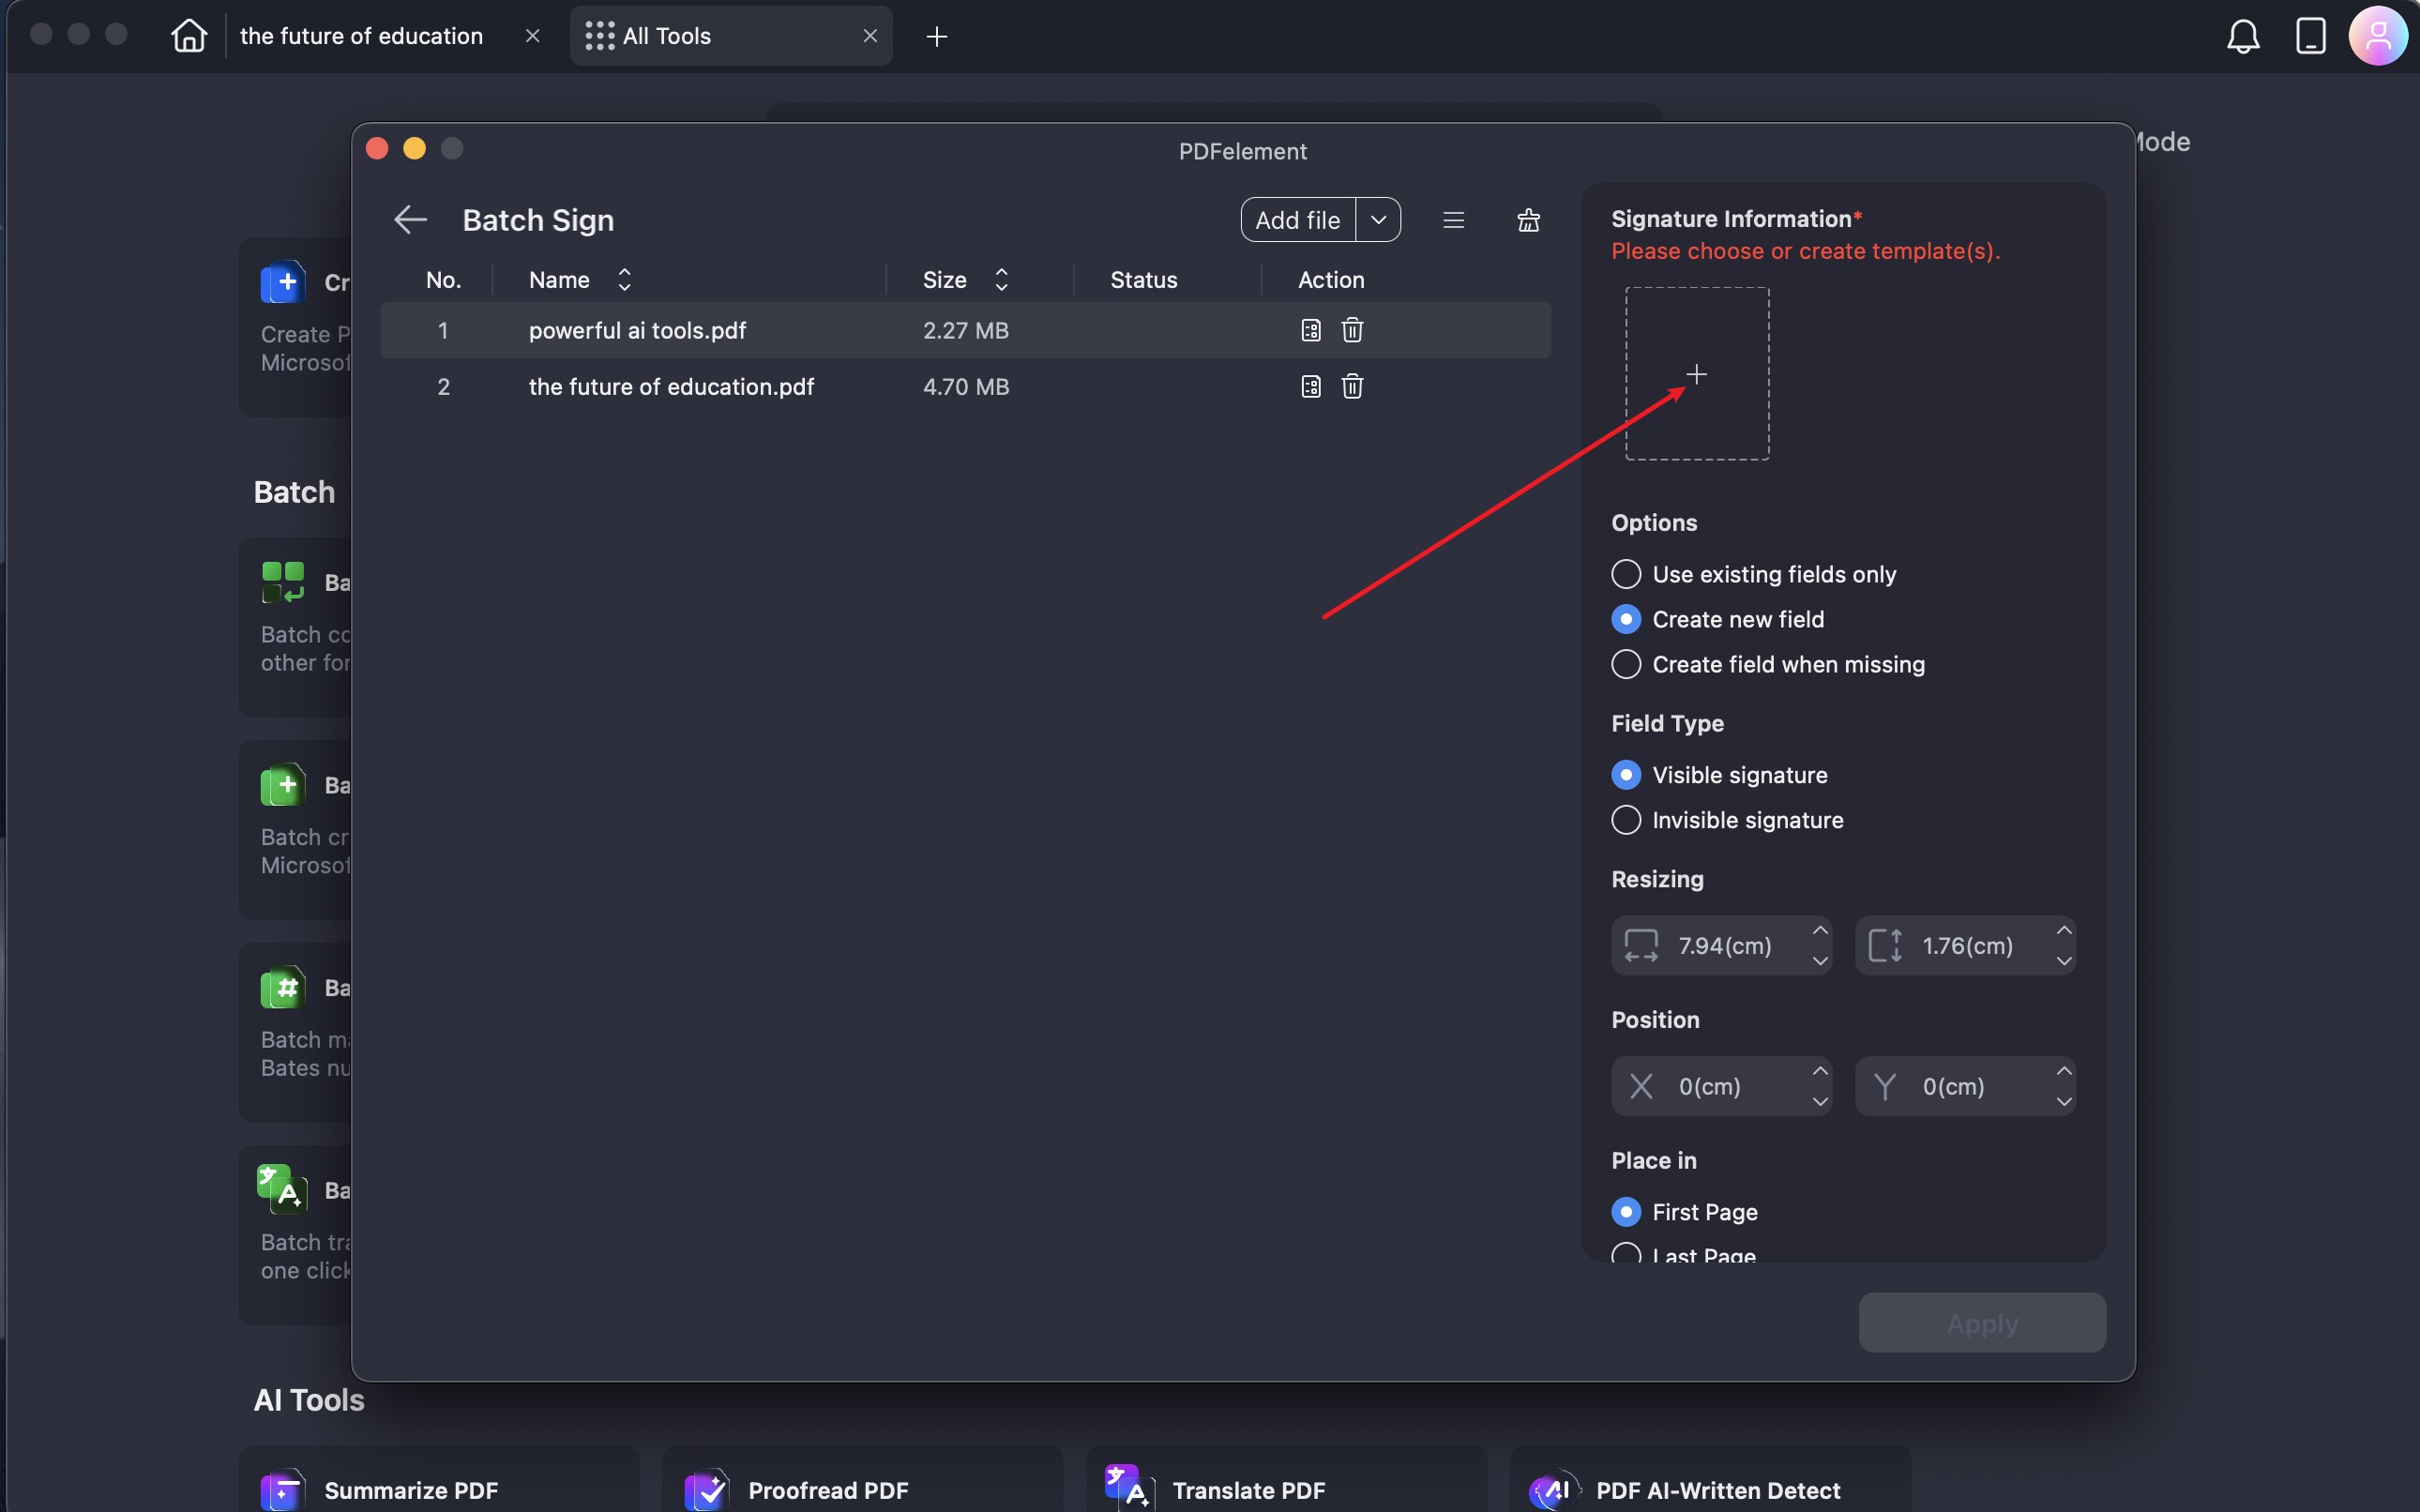Image resolution: width=2420 pixels, height=1512 pixels.
Task: Select First Page placement
Action: click(x=1626, y=1212)
